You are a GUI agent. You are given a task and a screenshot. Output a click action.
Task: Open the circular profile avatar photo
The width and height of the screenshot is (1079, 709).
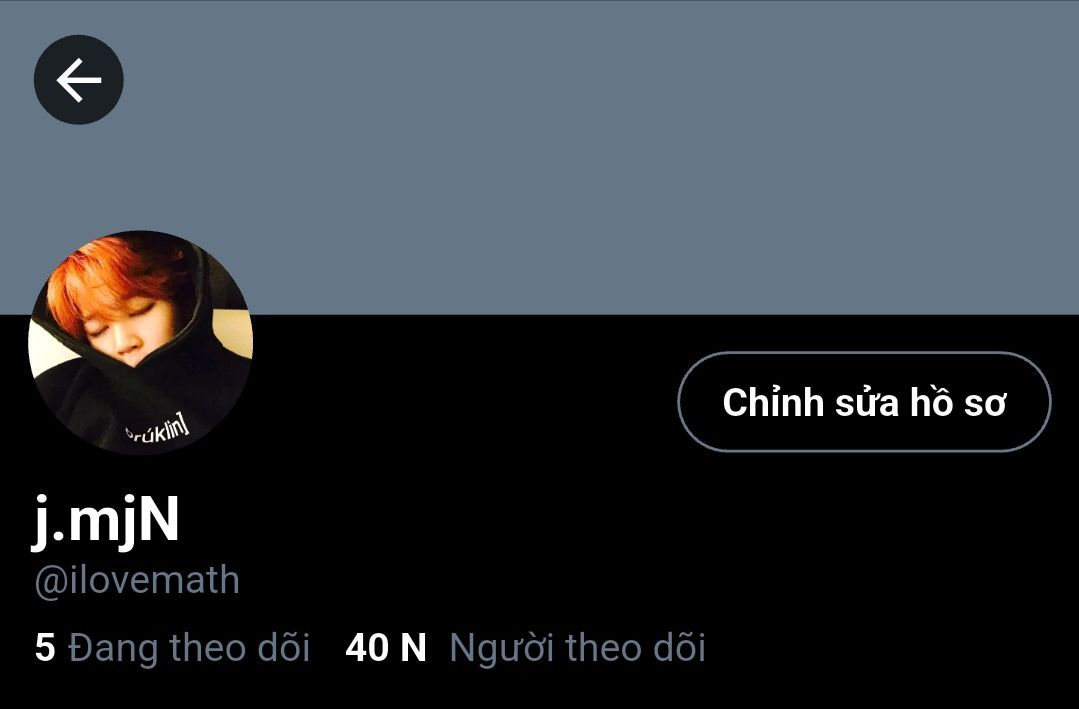coord(140,342)
